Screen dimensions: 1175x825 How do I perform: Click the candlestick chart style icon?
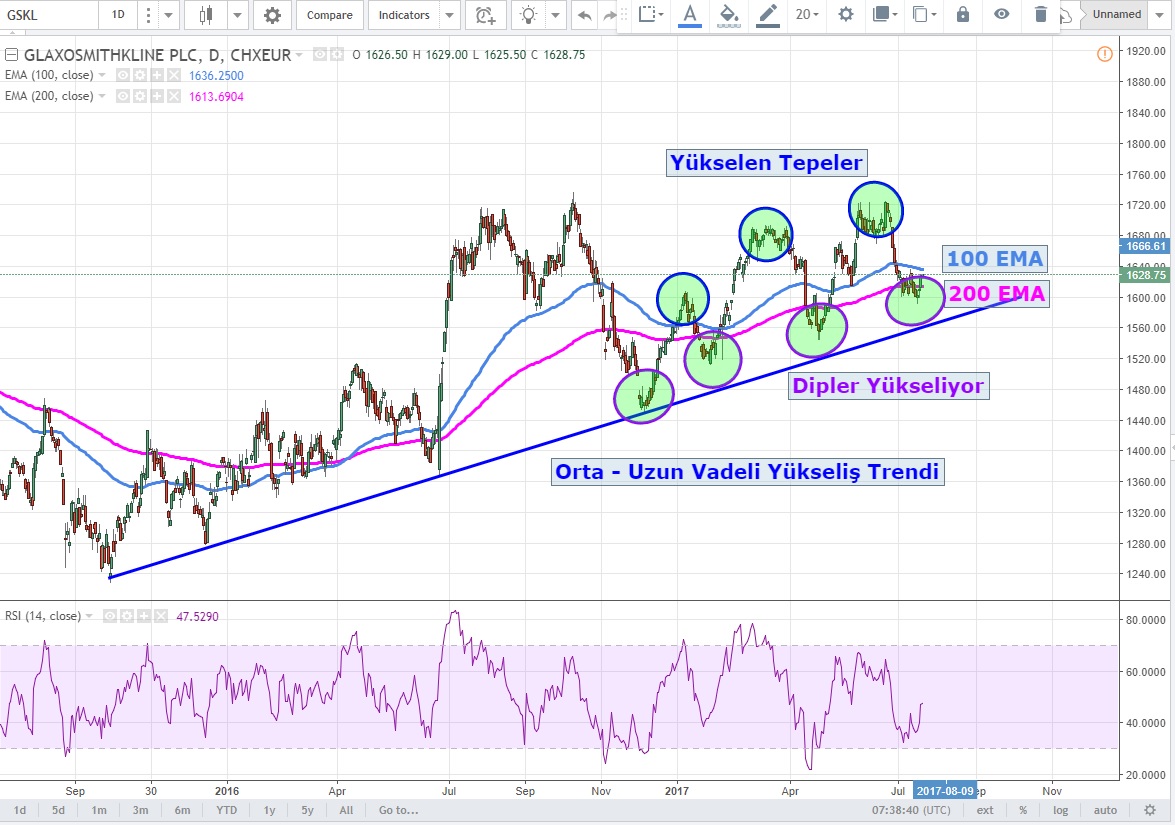(x=207, y=15)
